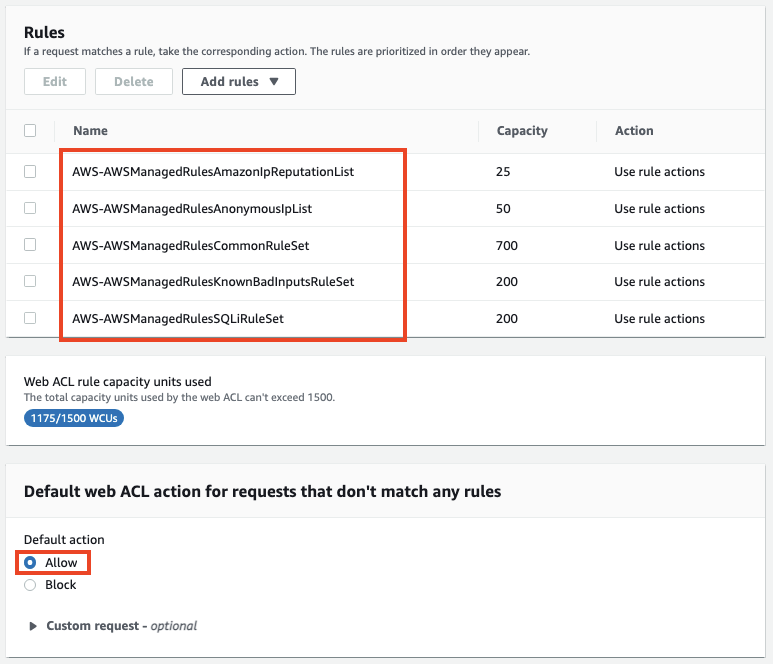This screenshot has height=664, width=773.
Task: Click the Capacity column header
Action: (x=522, y=131)
